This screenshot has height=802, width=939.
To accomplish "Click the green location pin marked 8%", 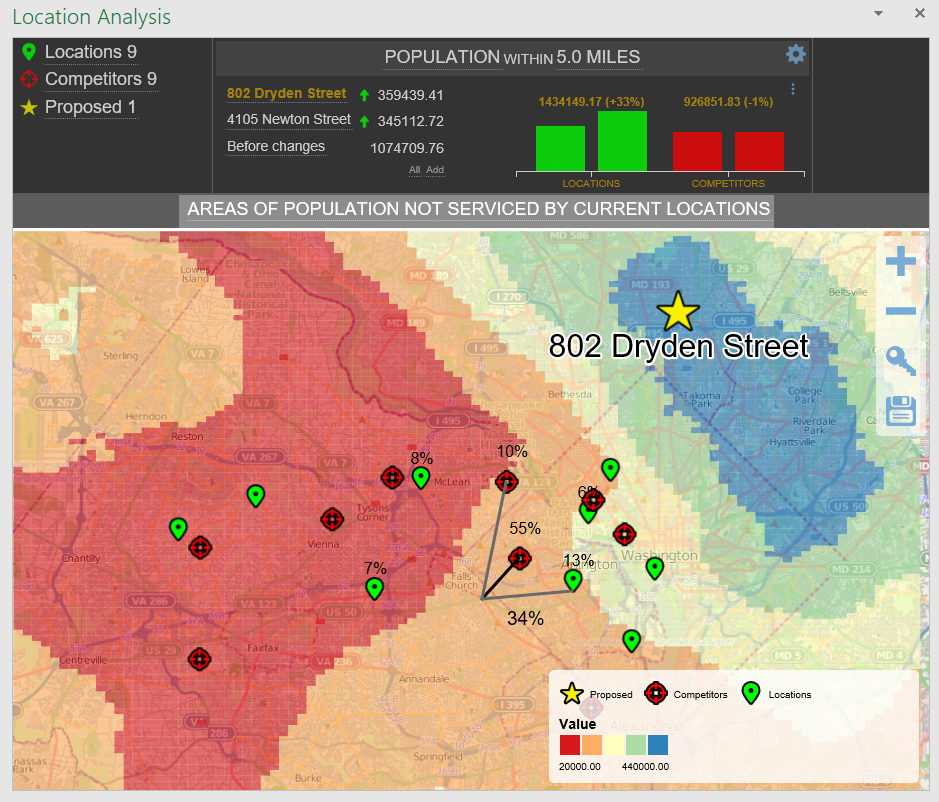I will point(421,477).
